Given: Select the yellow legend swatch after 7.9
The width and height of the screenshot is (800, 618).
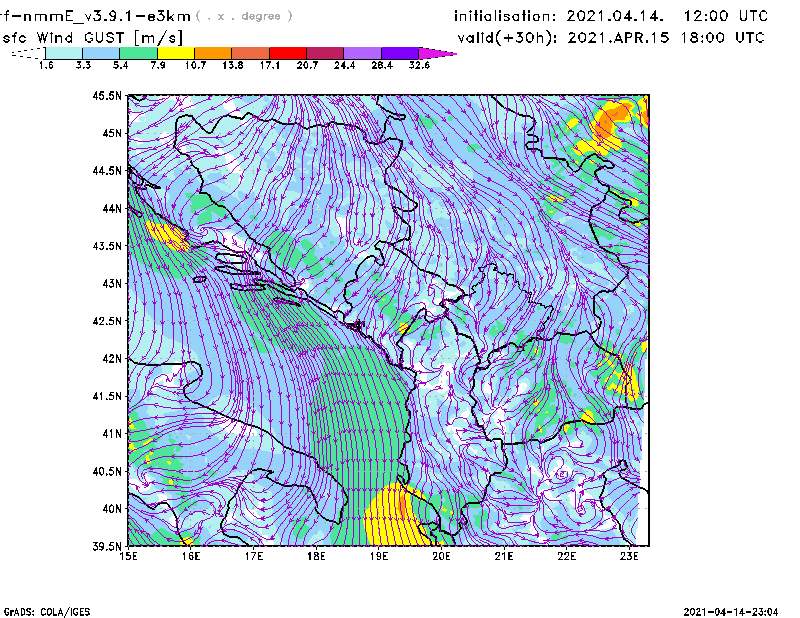Looking at the screenshot, I should pos(176,53).
